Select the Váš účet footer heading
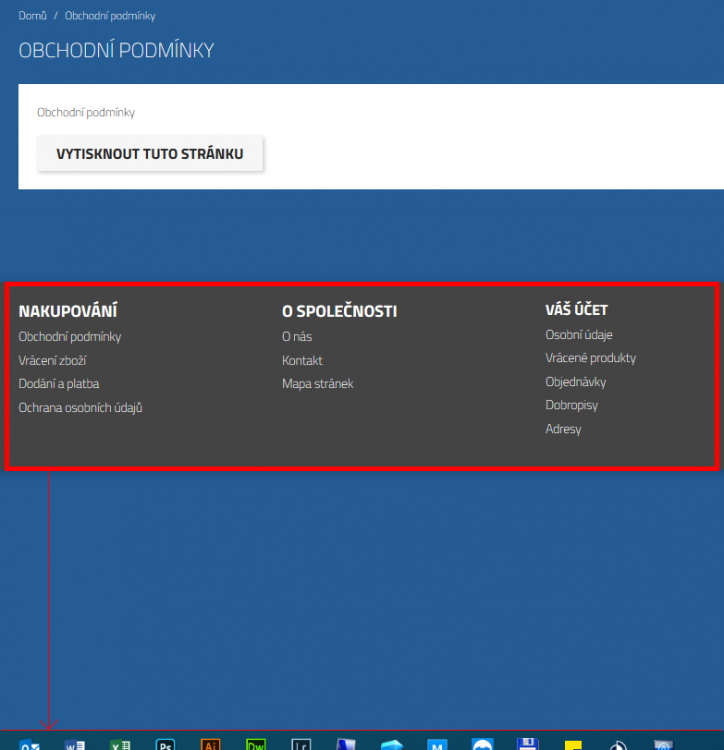The width and height of the screenshot is (724, 750). coord(576,310)
